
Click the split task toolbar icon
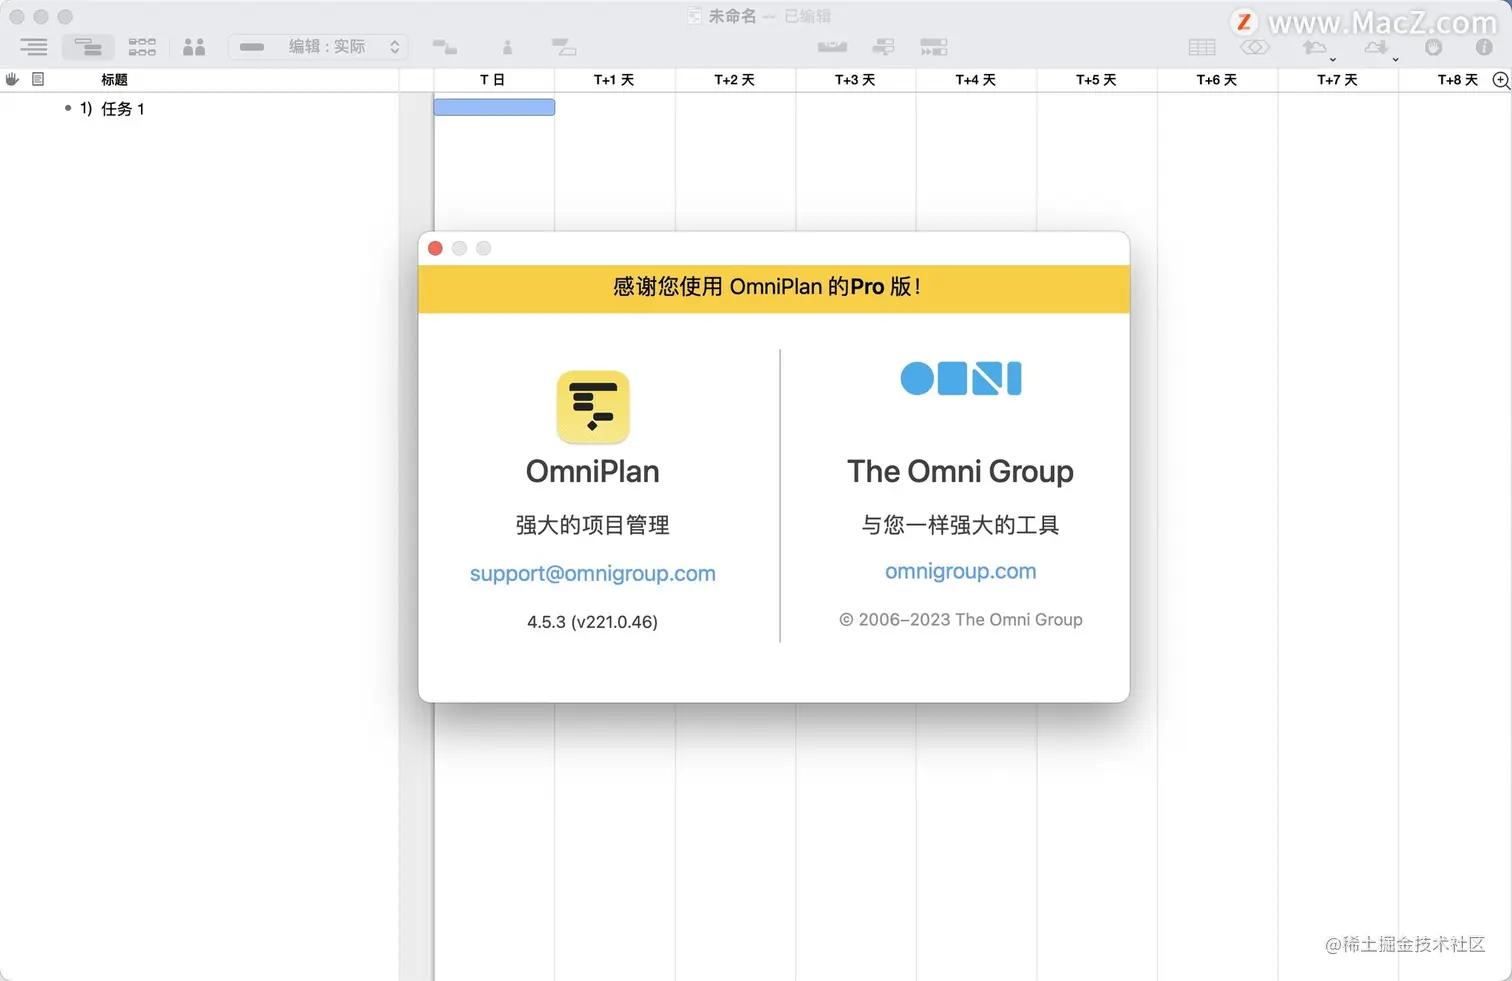pyautogui.click(x=564, y=47)
